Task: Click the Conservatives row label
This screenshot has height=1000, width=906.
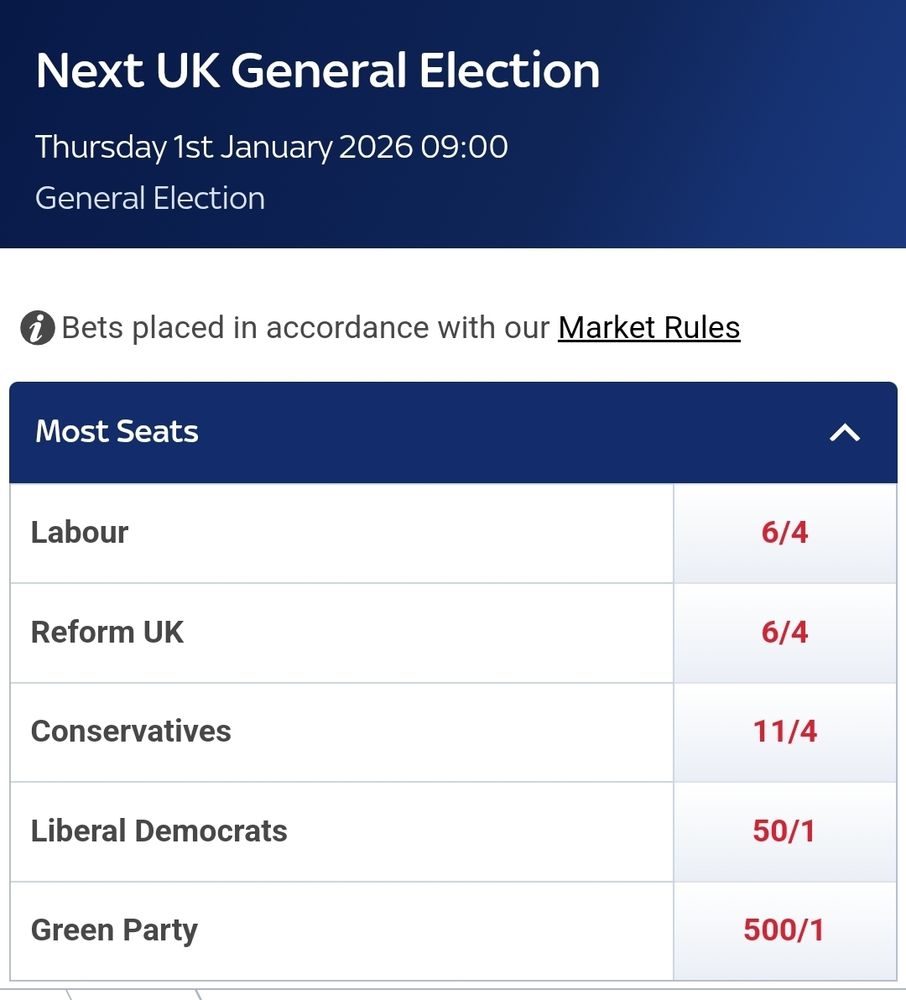Action: pos(131,732)
